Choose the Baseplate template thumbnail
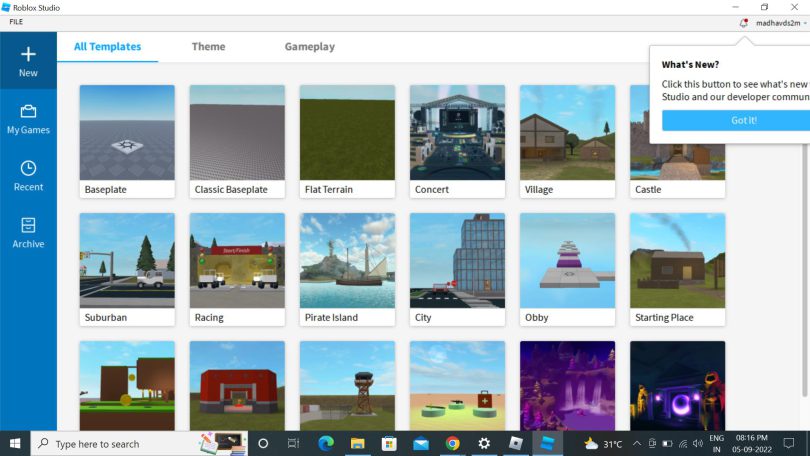810x456 pixels. 127,132
